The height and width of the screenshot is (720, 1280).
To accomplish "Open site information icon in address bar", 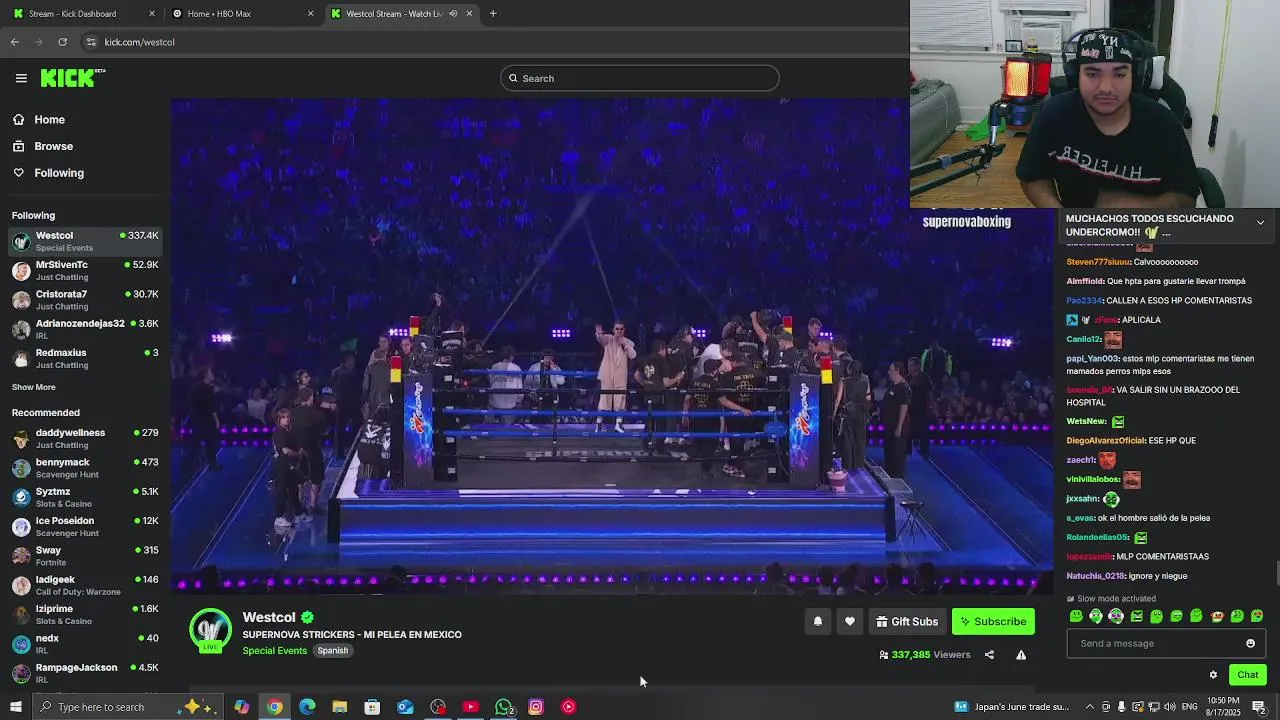I will coord(91,42).
